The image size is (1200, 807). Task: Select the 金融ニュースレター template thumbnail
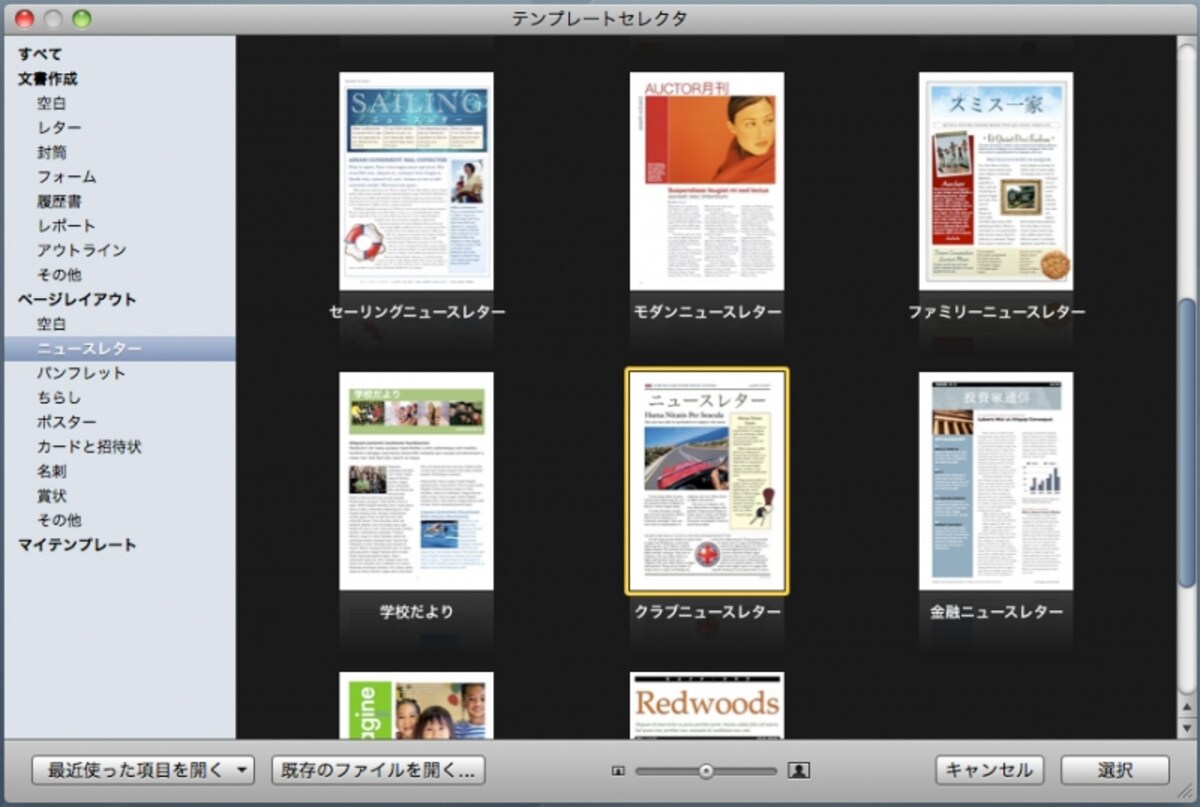point(996,481)
